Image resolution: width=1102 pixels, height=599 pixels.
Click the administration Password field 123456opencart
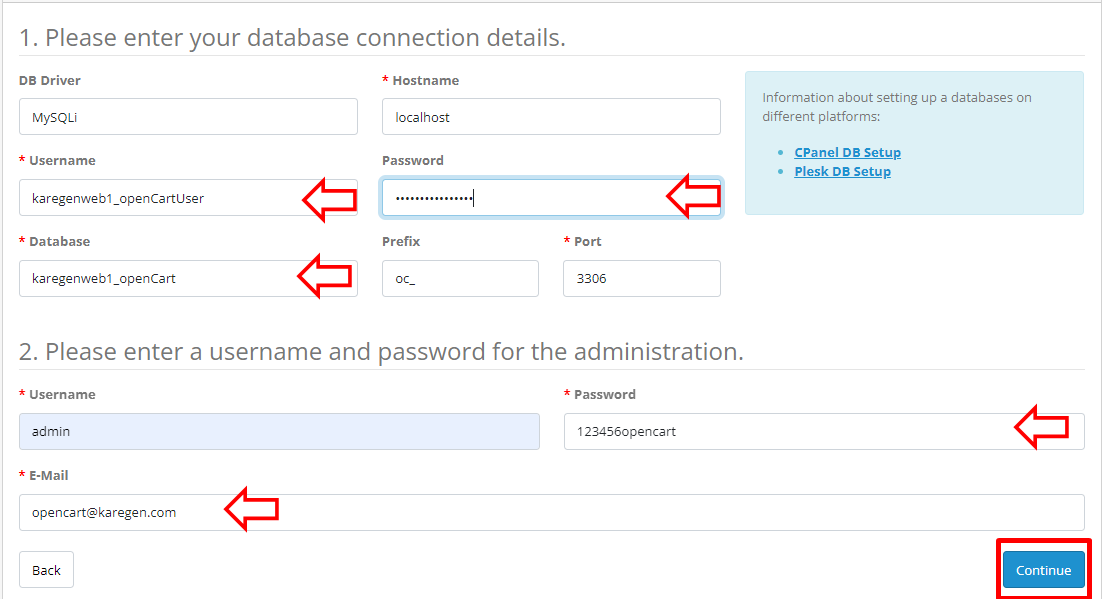pyautogui.click(x=824, y=432)
